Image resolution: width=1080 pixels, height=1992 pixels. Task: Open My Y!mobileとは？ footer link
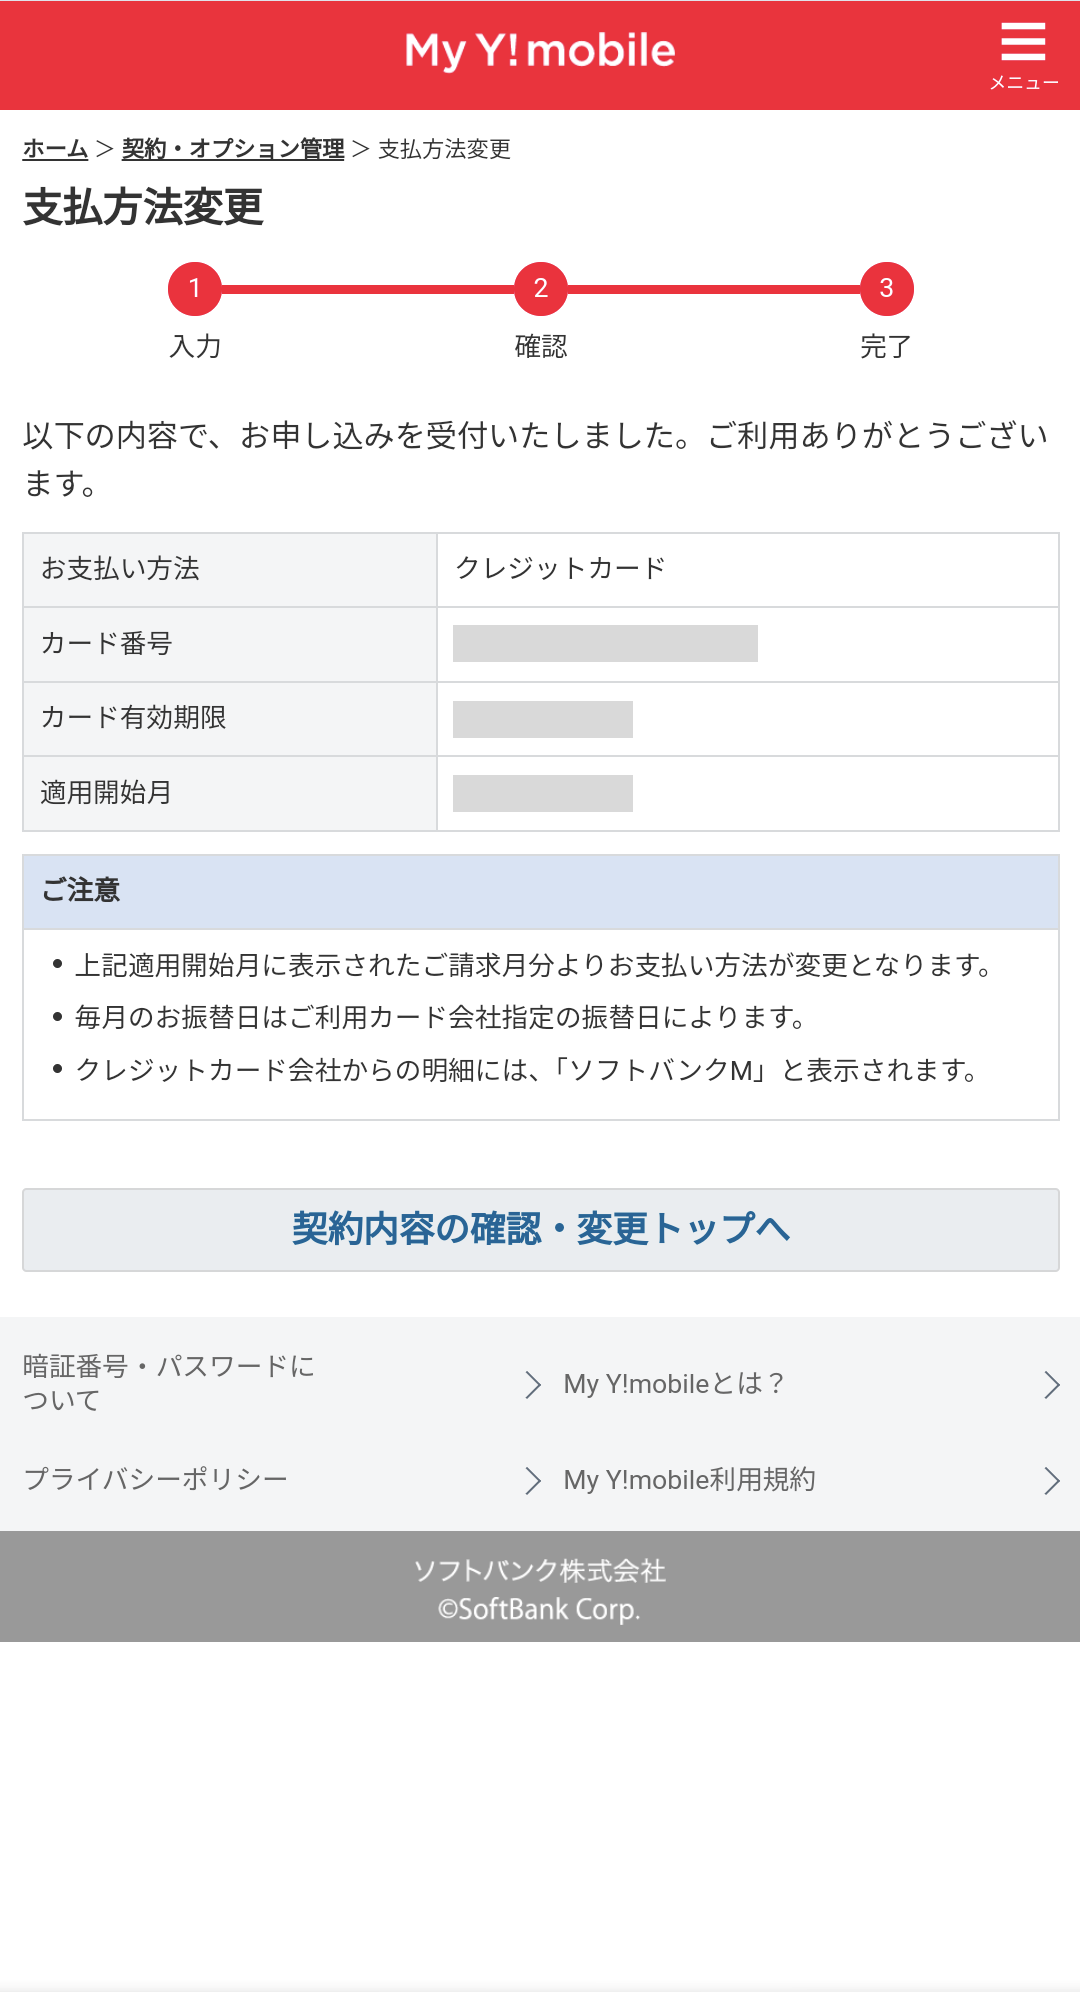(673, 1384)
